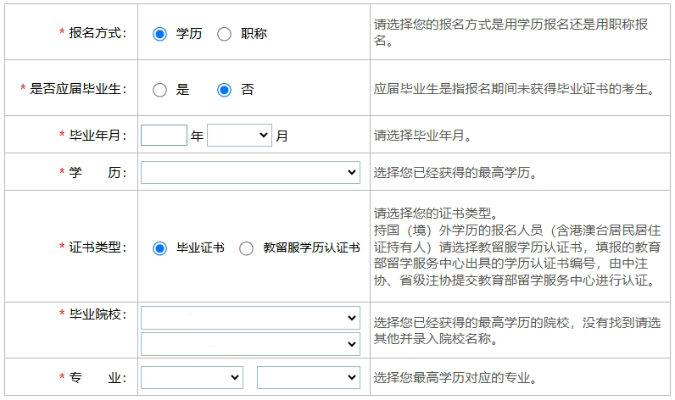Click the 毕业院校 field label
The width and height of the screenshot is (675, 400).
(x=96, y=315)
